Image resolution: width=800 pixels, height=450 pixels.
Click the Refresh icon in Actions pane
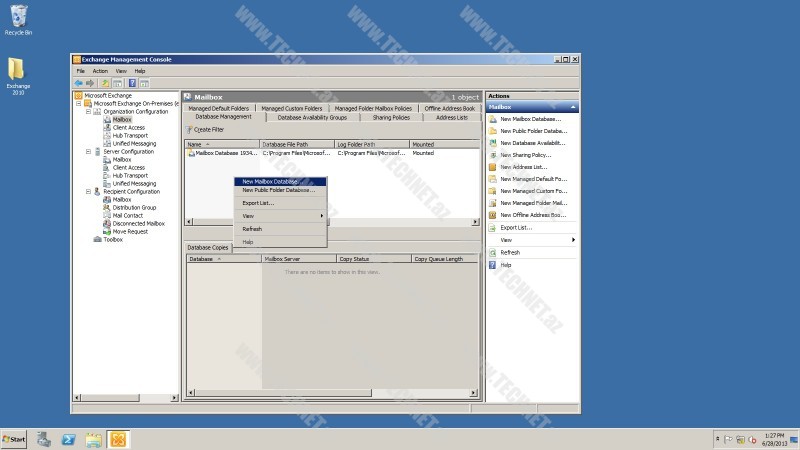(492, 253)
